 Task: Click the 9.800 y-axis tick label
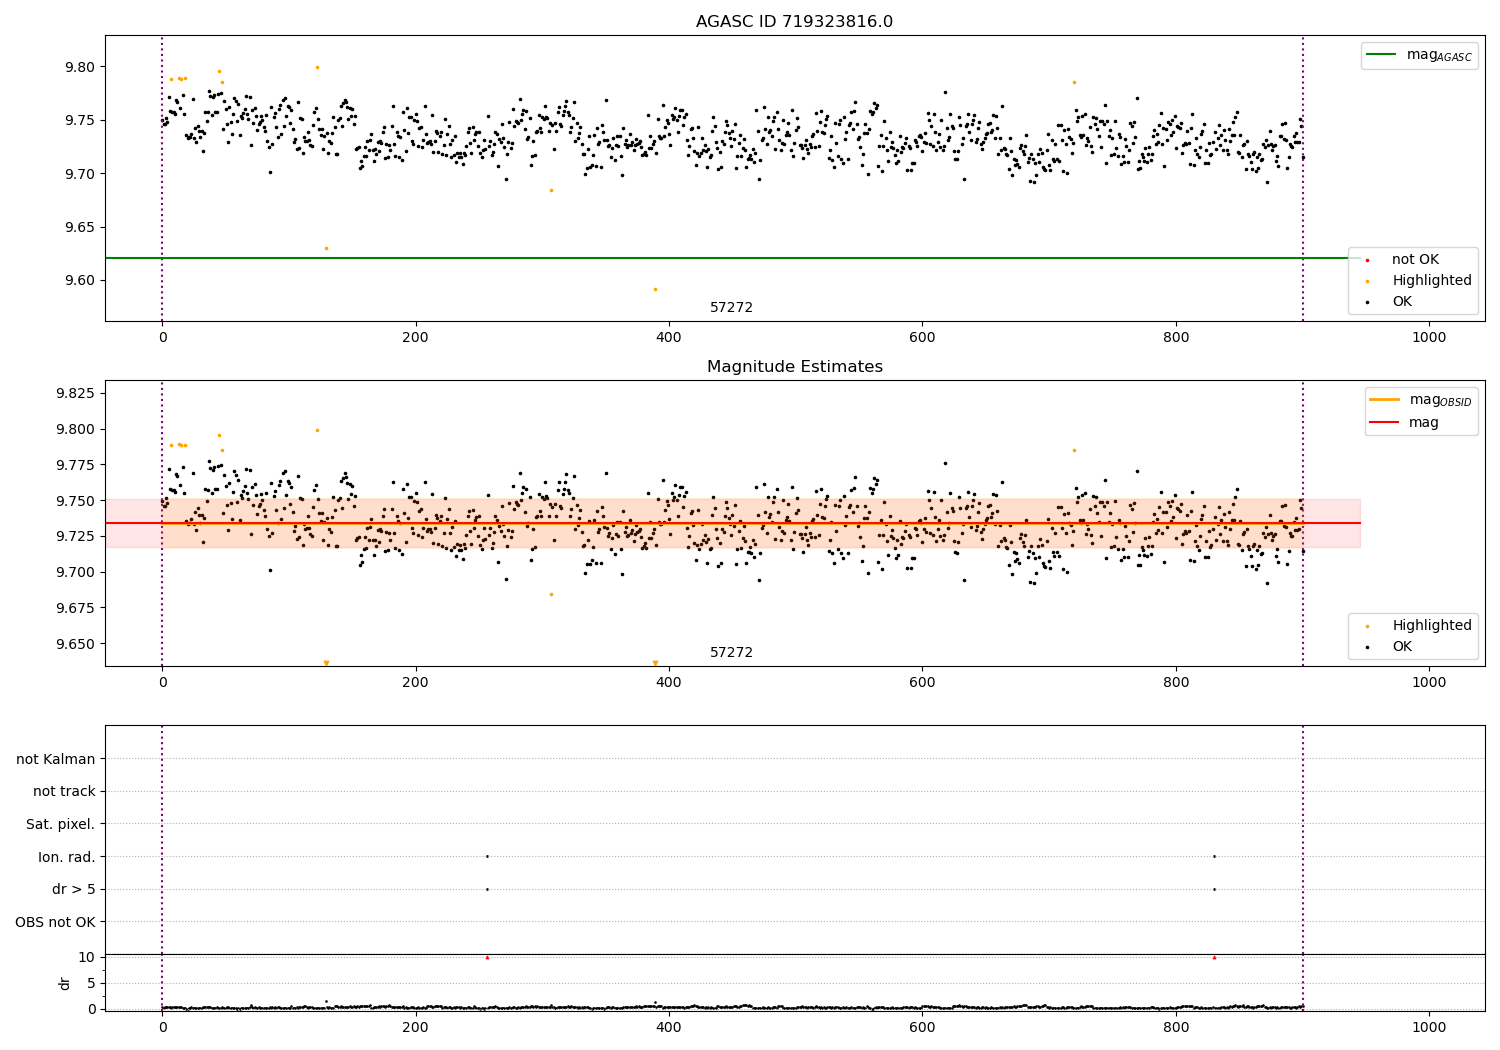77,429
